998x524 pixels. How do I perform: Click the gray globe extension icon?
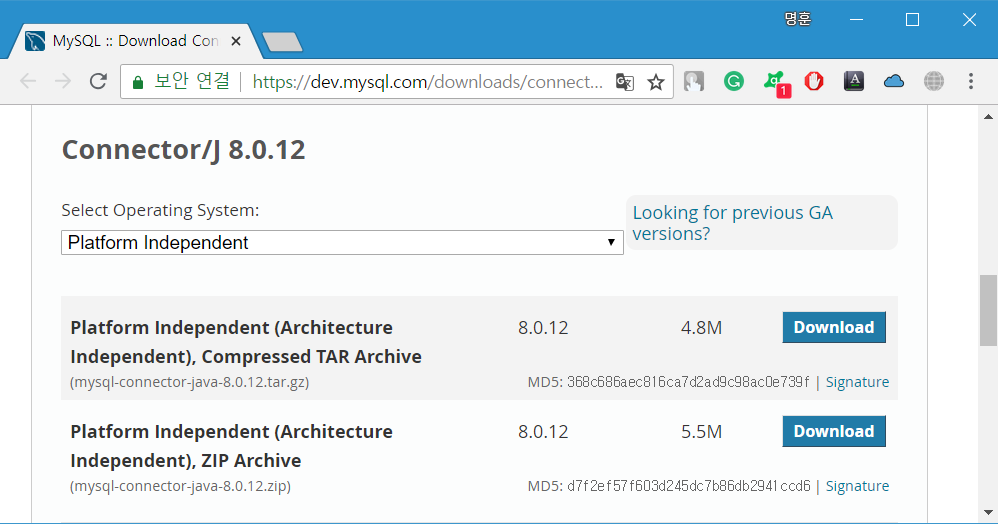[x=934, y=82]
